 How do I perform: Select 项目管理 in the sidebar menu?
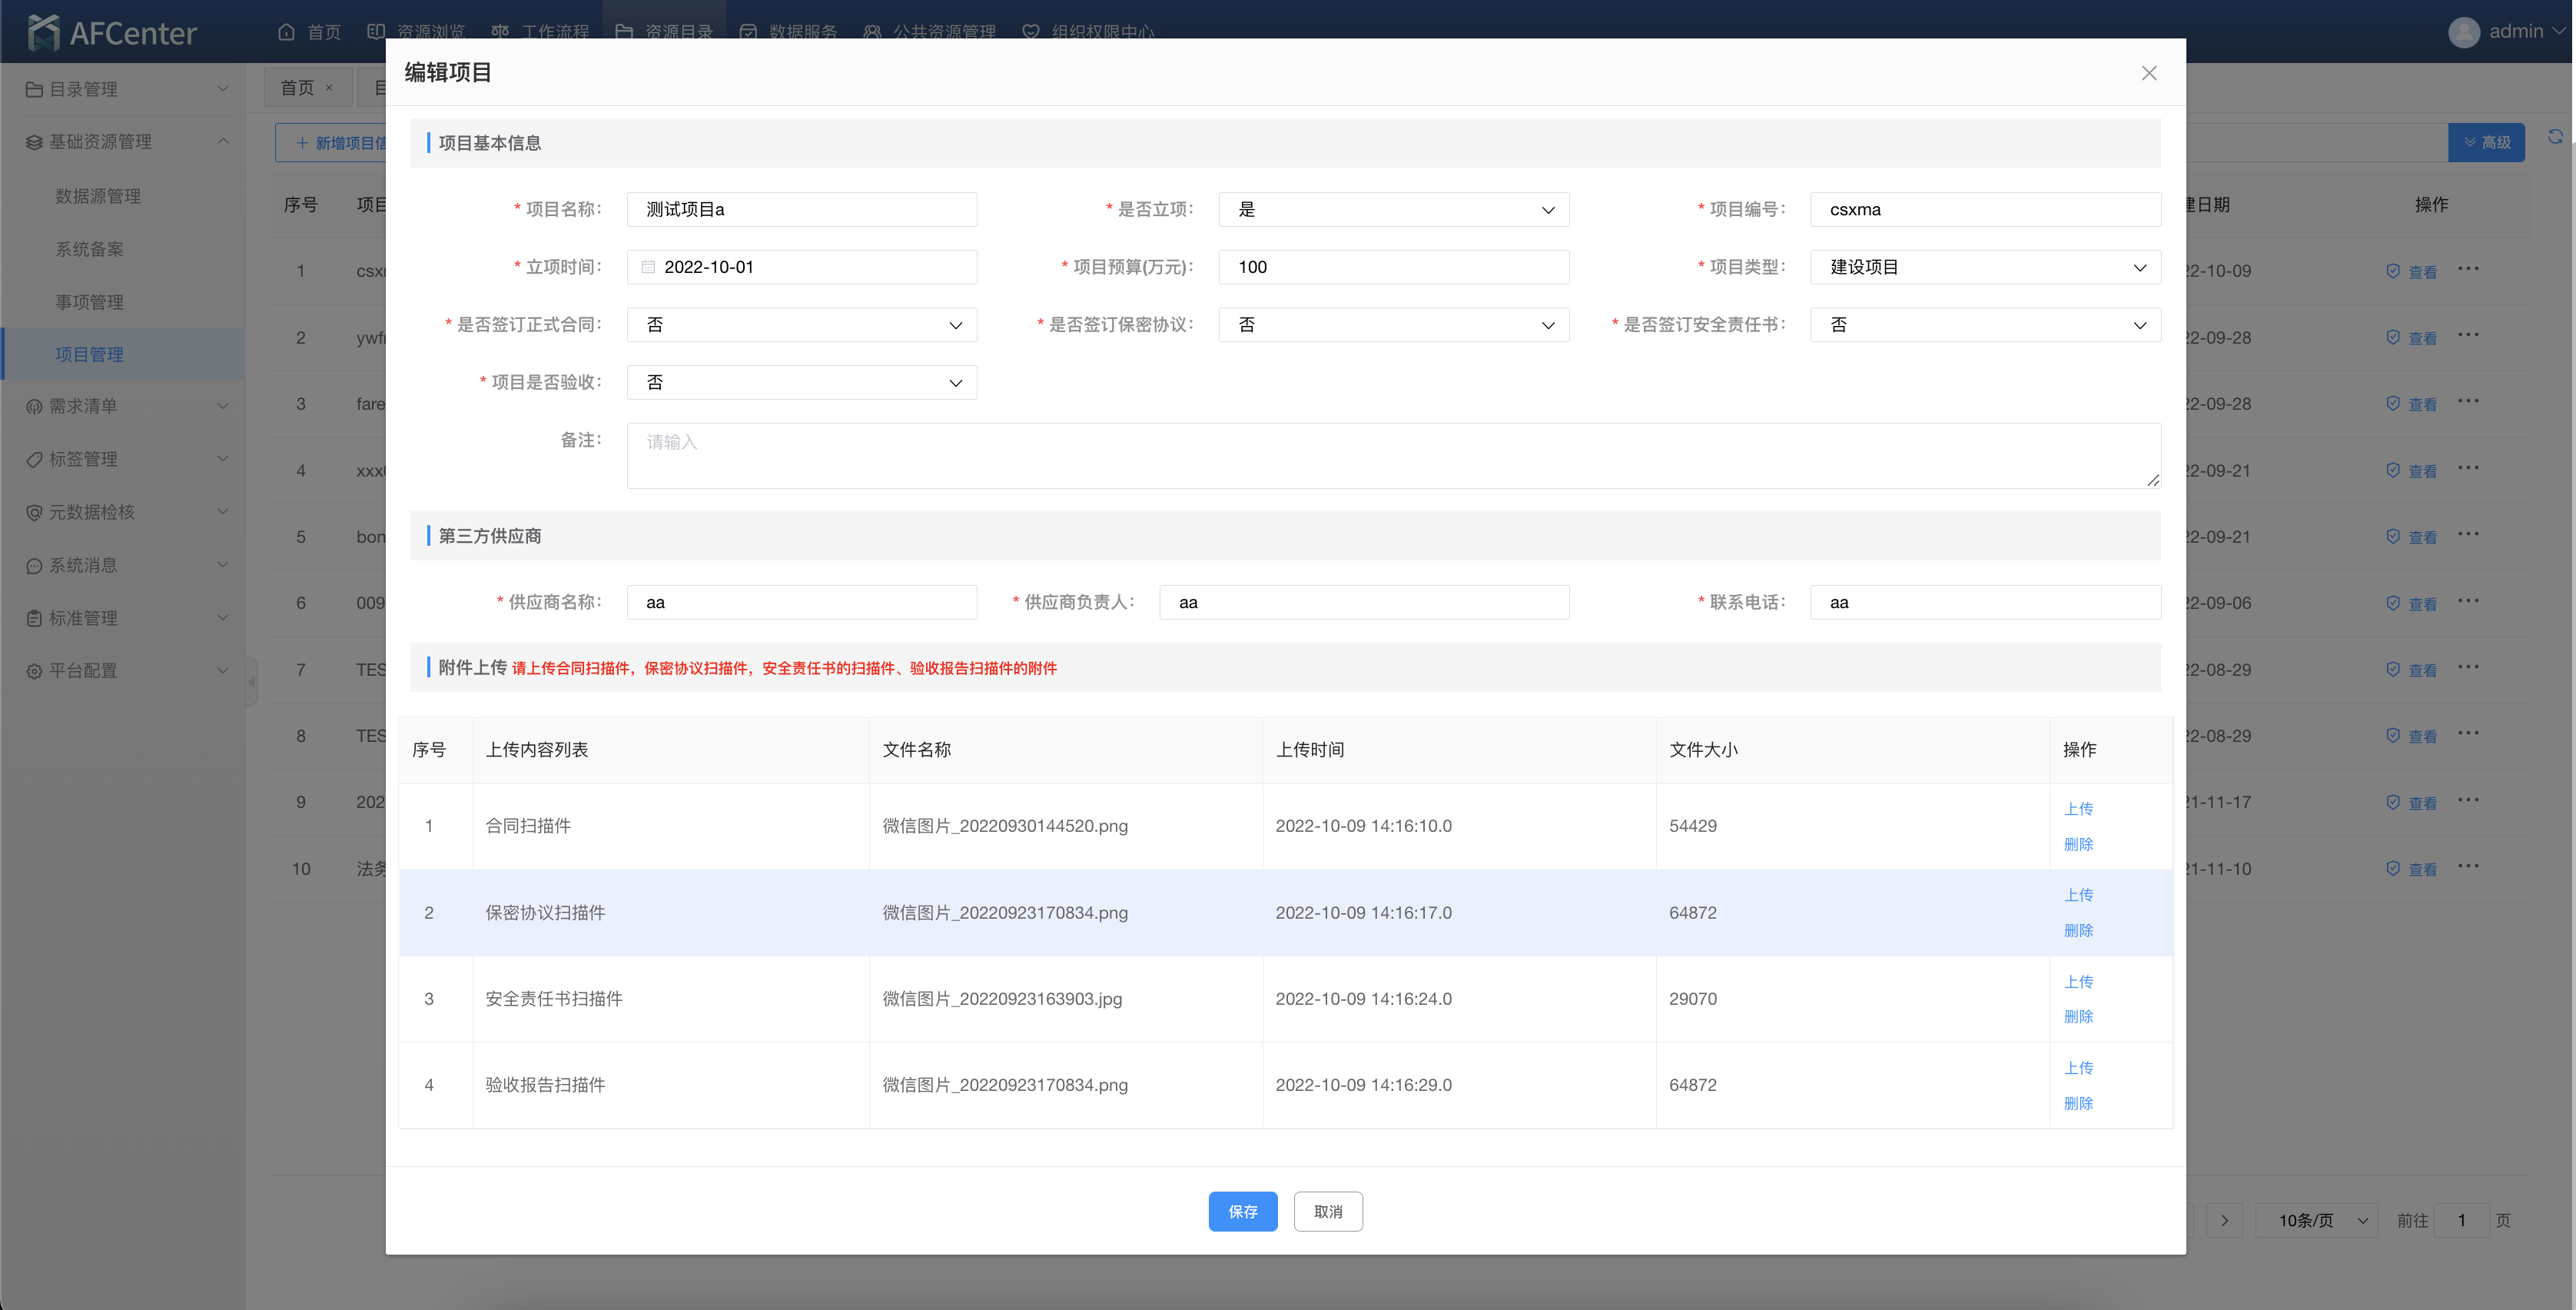pos(90,354)
